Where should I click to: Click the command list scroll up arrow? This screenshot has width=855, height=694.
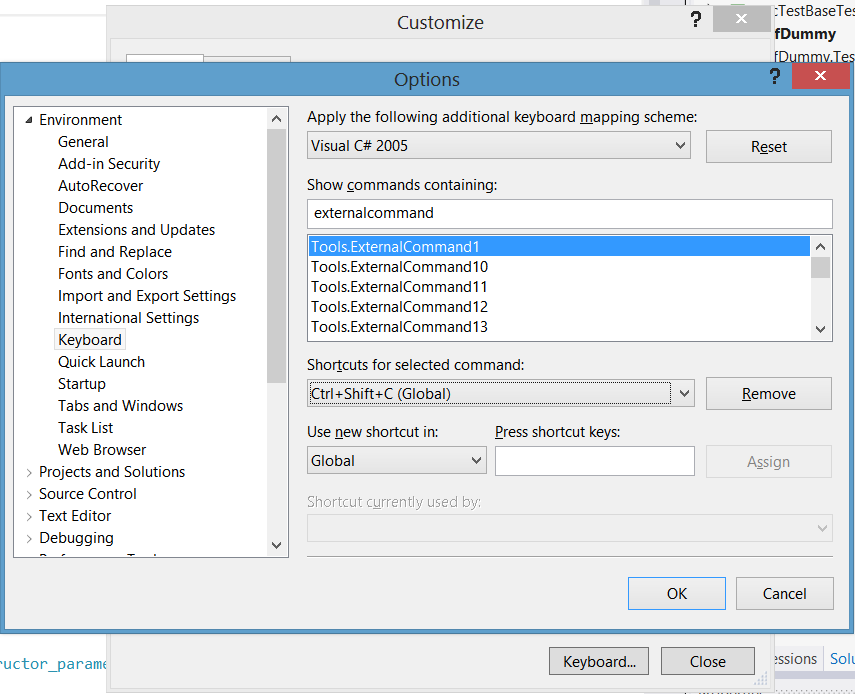click(820, 247)
